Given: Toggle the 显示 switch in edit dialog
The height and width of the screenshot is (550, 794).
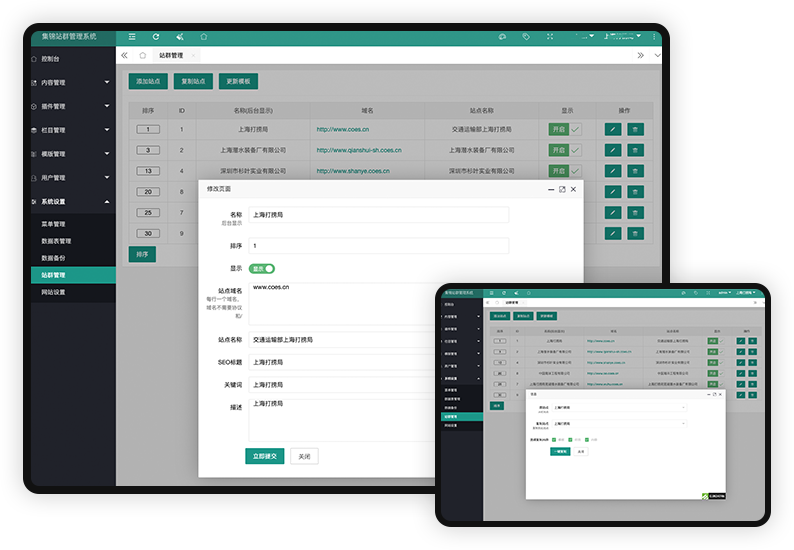Looking at the screenshot, I should 262,268.
